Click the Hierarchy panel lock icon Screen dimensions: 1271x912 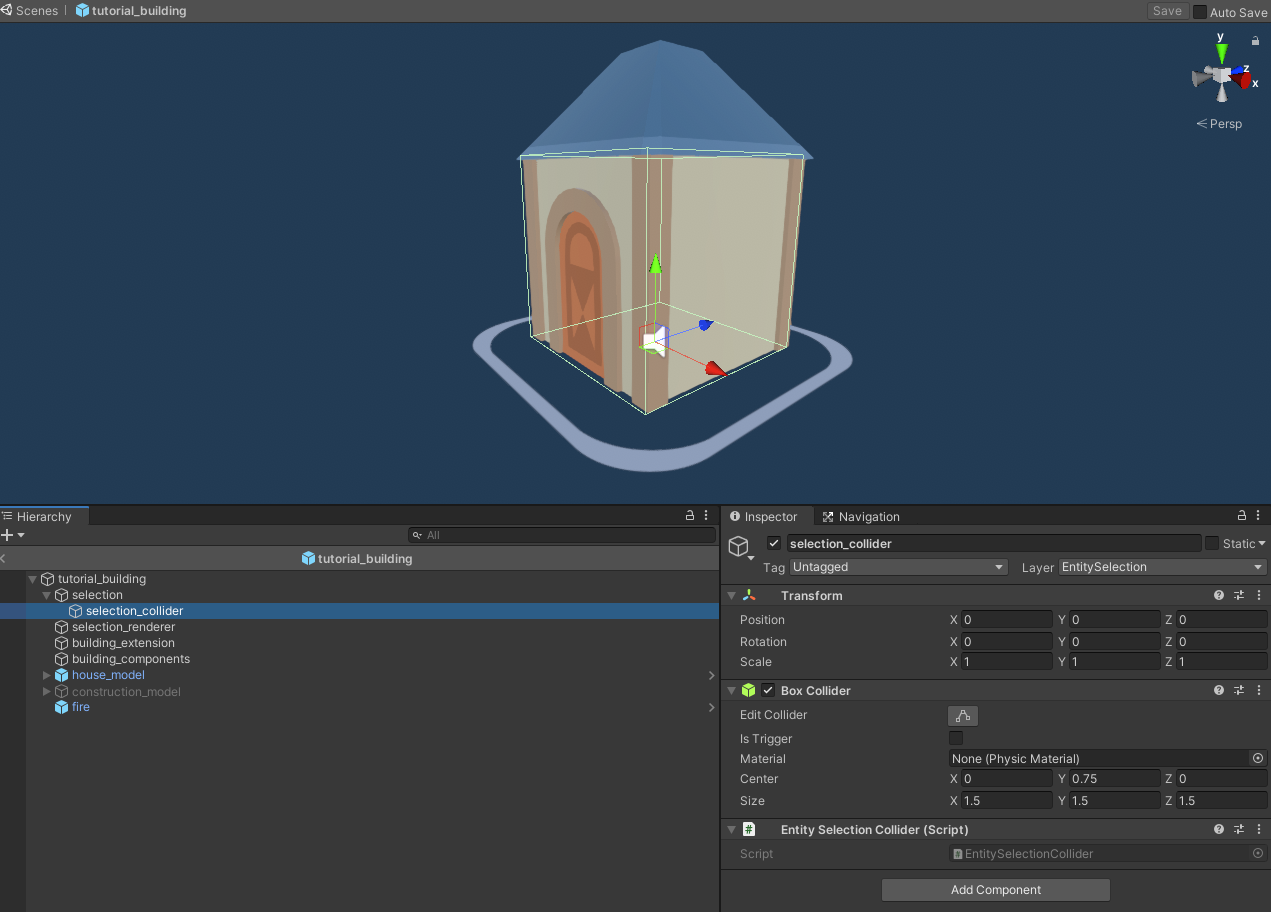click(x=689, y=516)
